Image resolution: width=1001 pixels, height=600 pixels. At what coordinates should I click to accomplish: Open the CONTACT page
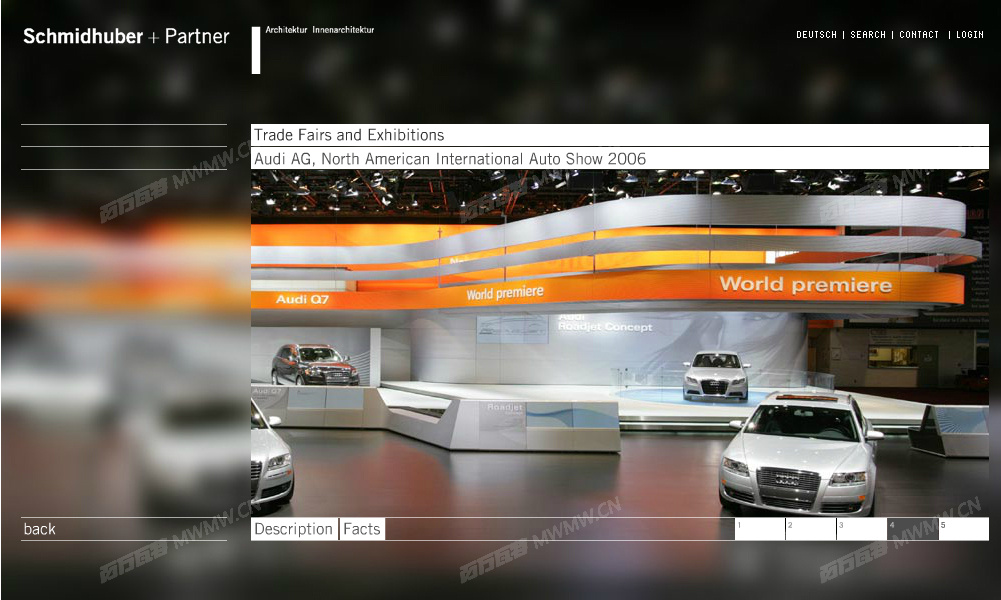pos(919,34)
